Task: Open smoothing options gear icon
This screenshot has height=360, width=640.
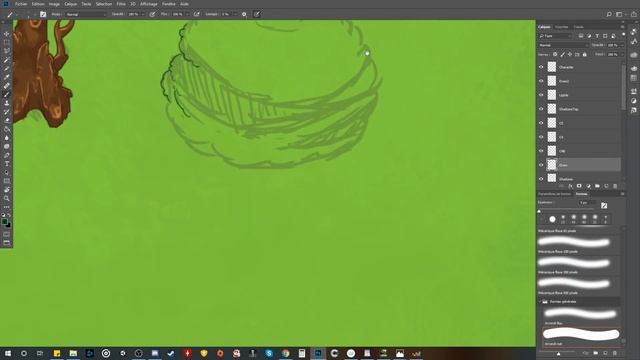Action: (244, 14)
